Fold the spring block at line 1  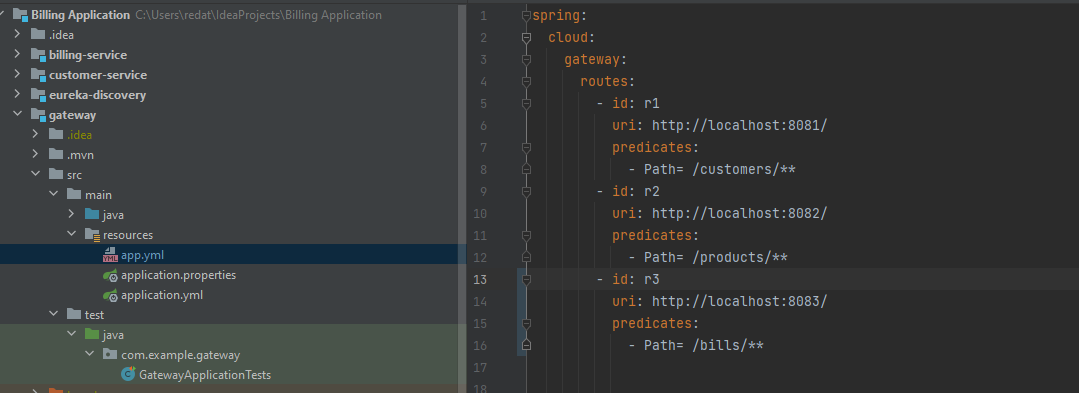[x=526, y=15]
